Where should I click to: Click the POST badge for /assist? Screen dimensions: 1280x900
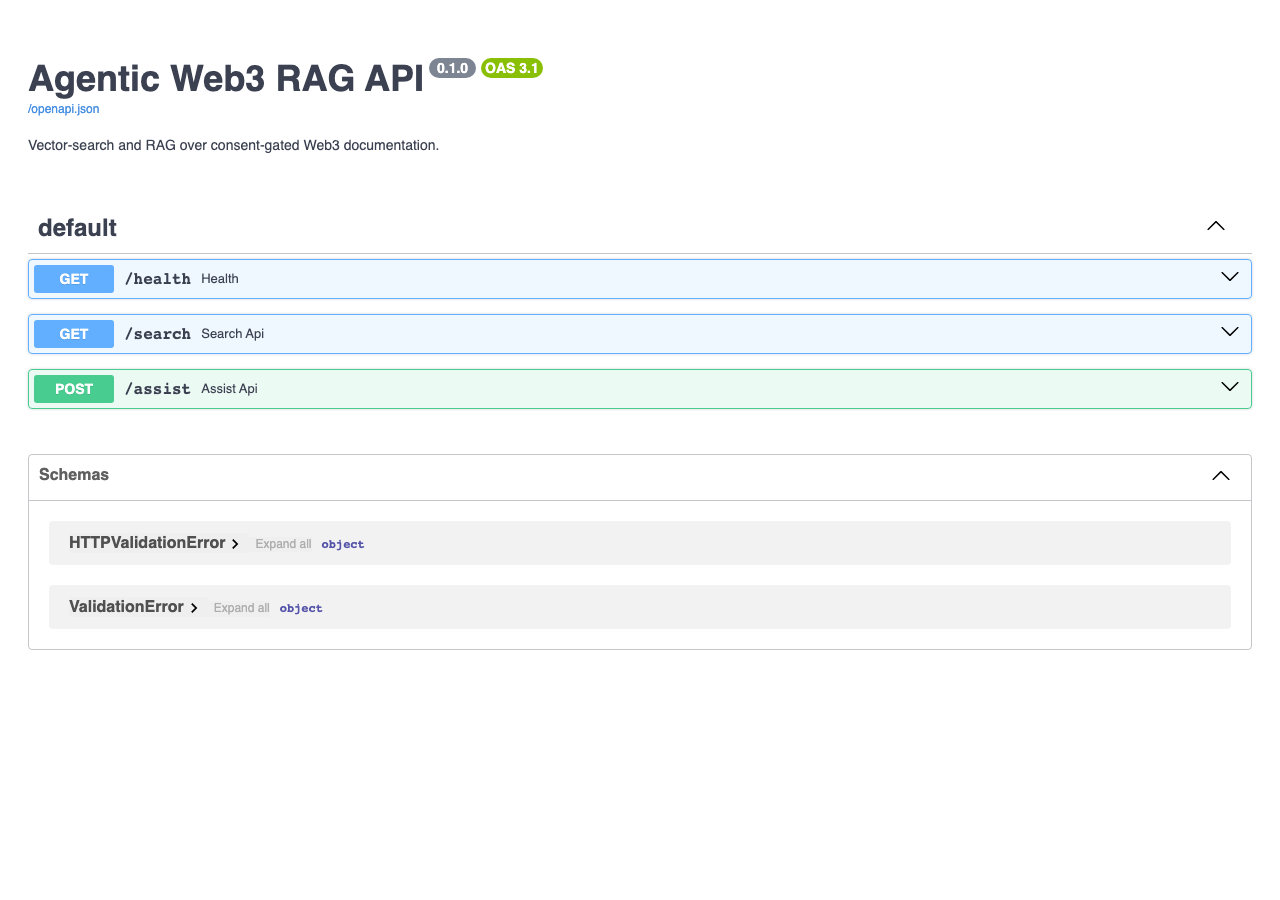coord(74,389)
